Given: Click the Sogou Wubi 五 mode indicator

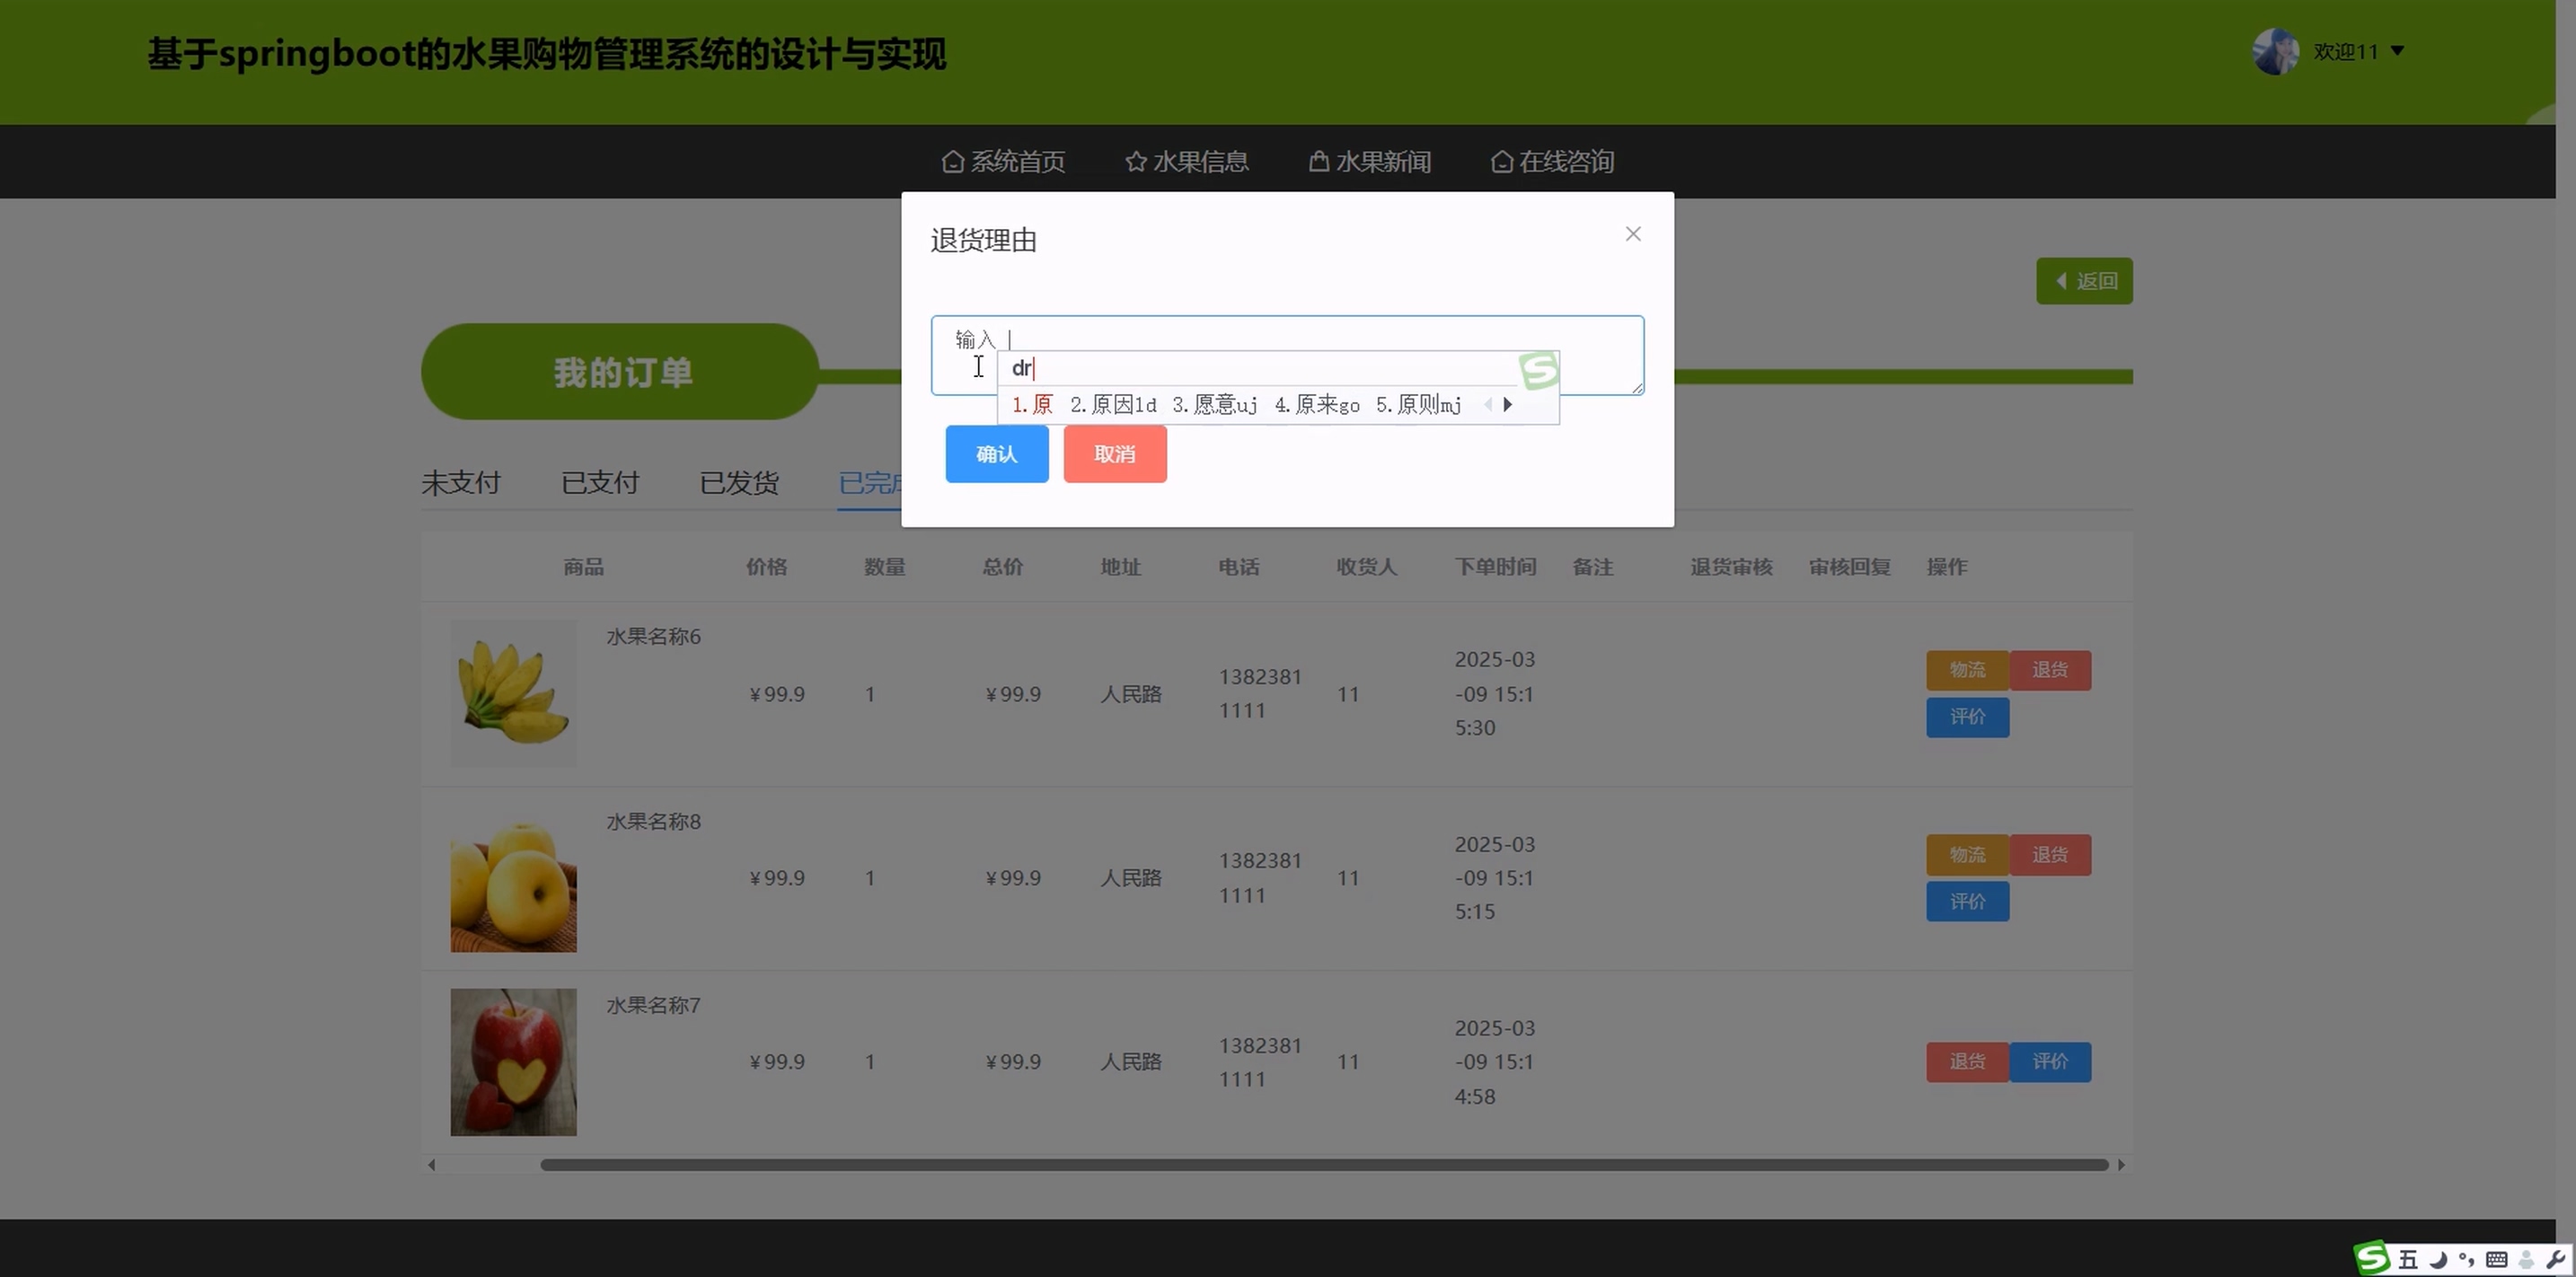Looking at the screenshot, I should (x=2408, y=1259).
